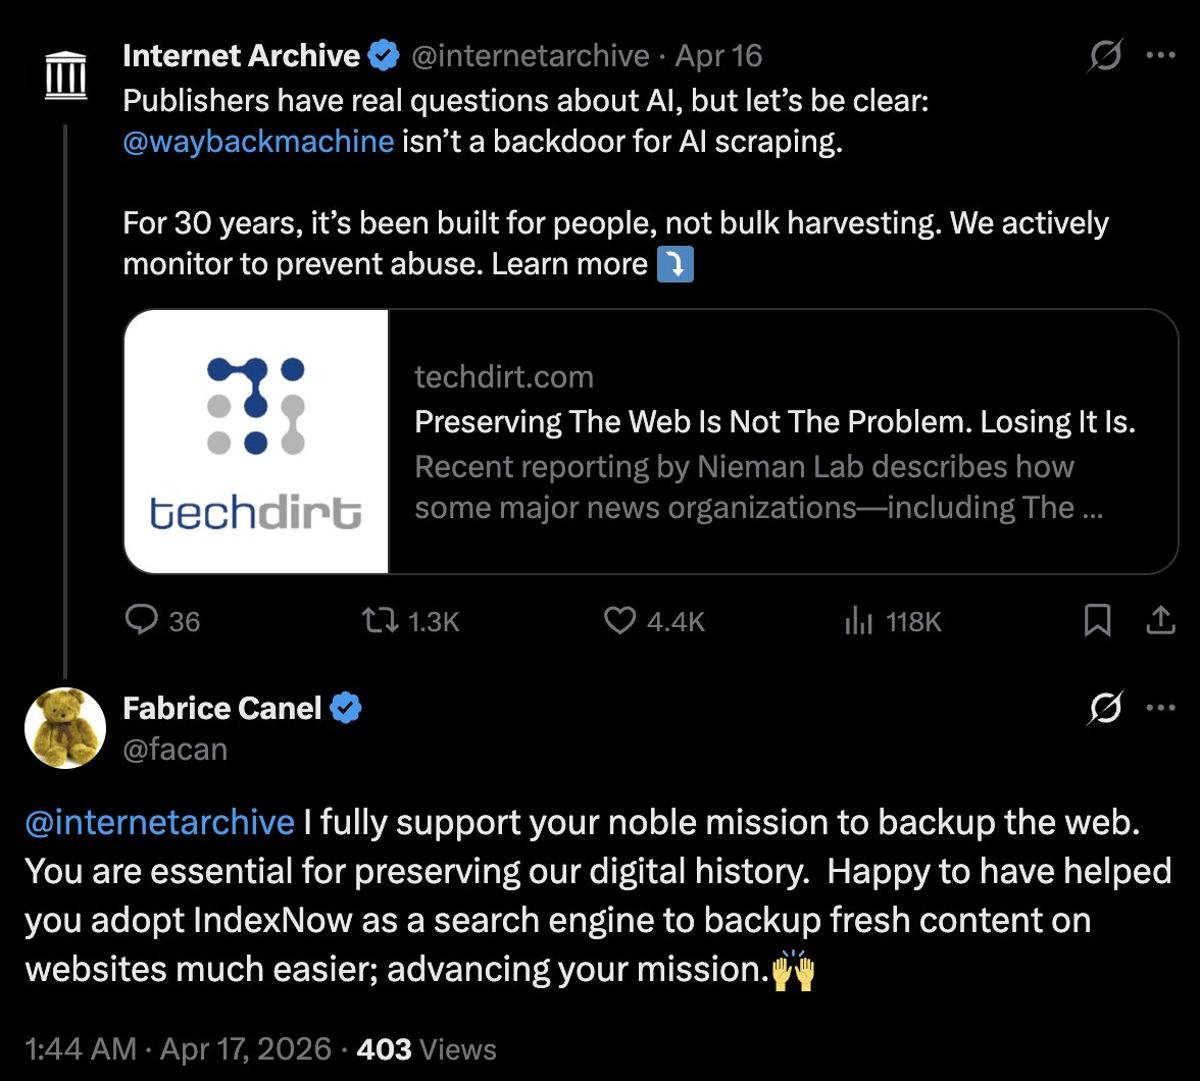Viewport: 1200px width, 1081px height.
Task: Bookmark the Internet Archive tweet
Action: coord(1097,620)
